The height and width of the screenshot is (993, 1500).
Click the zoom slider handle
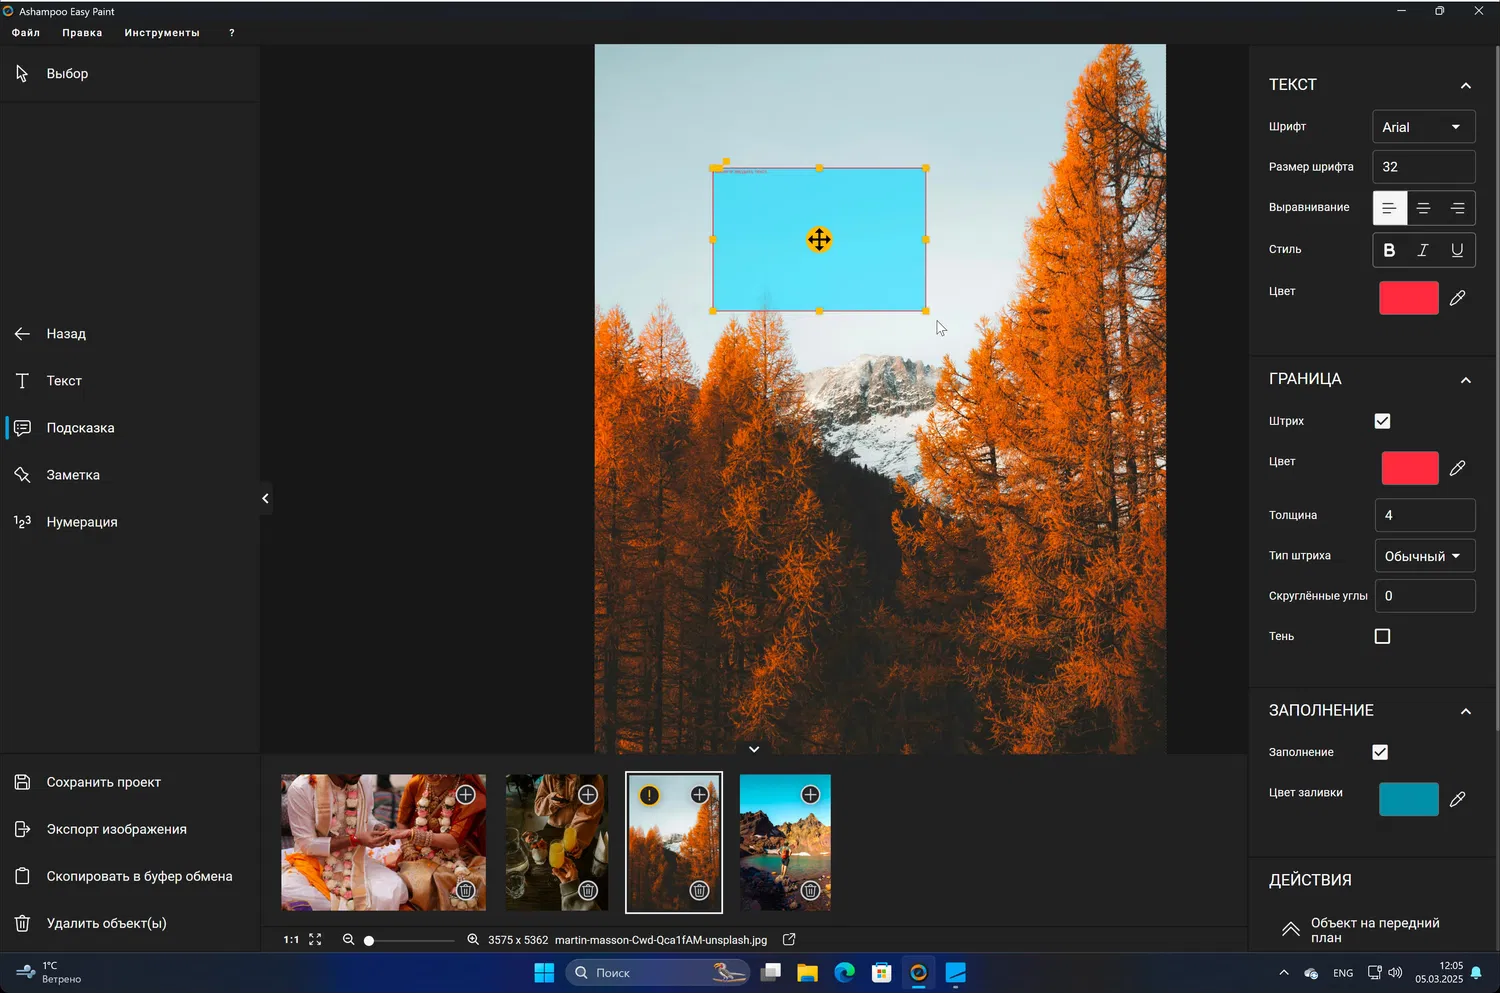coord(369,940)
